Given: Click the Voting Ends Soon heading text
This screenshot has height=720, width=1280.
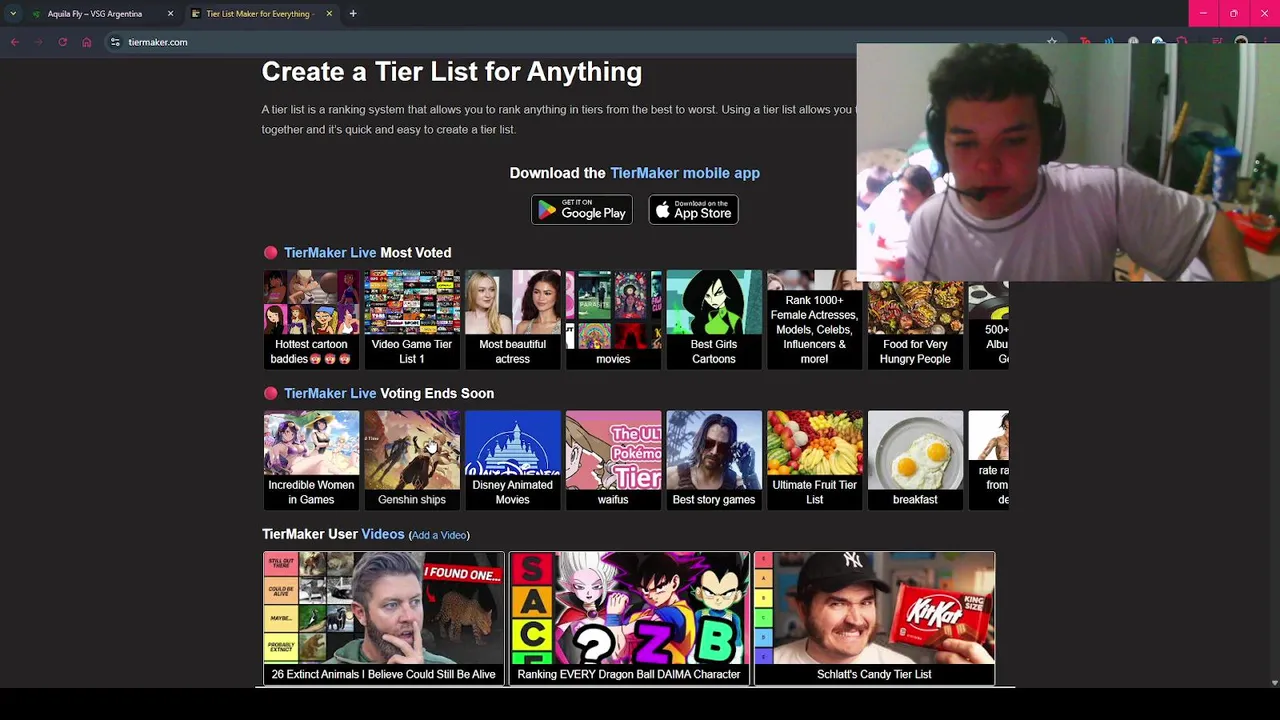Looking at the screenshot, I should coord(437,394).
